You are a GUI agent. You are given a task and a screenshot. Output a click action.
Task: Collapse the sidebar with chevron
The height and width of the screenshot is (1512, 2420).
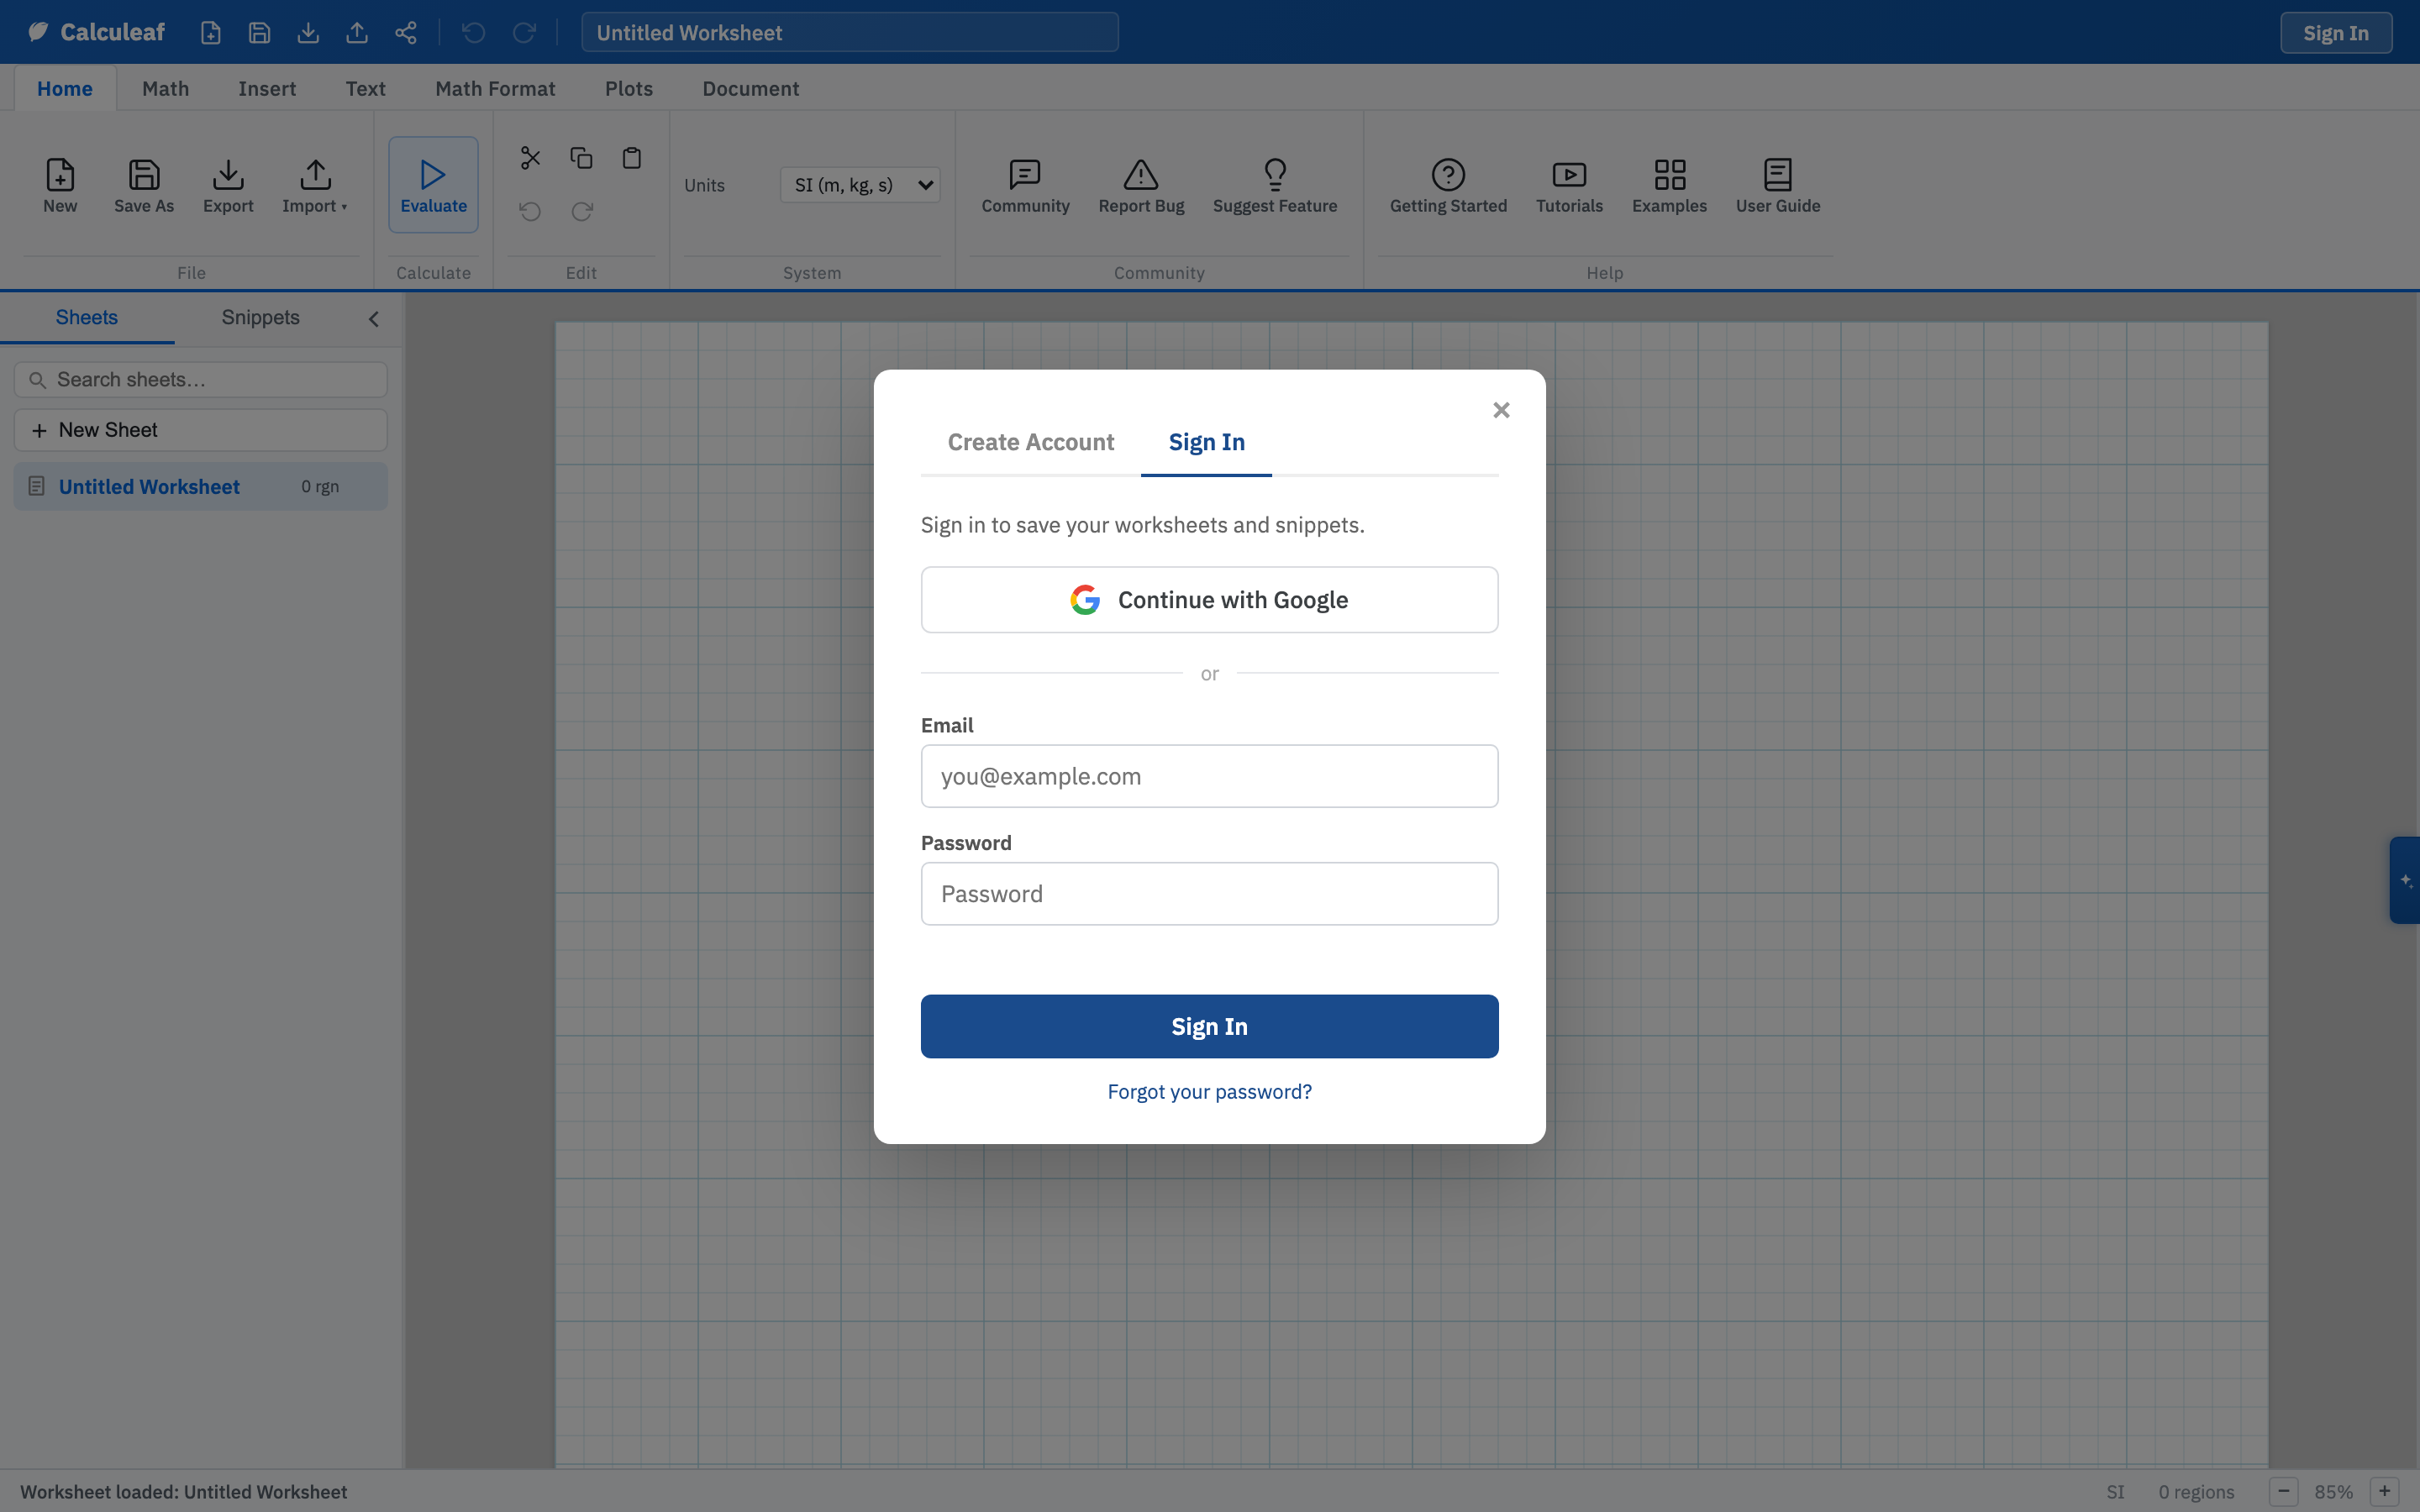coord(374,319)
